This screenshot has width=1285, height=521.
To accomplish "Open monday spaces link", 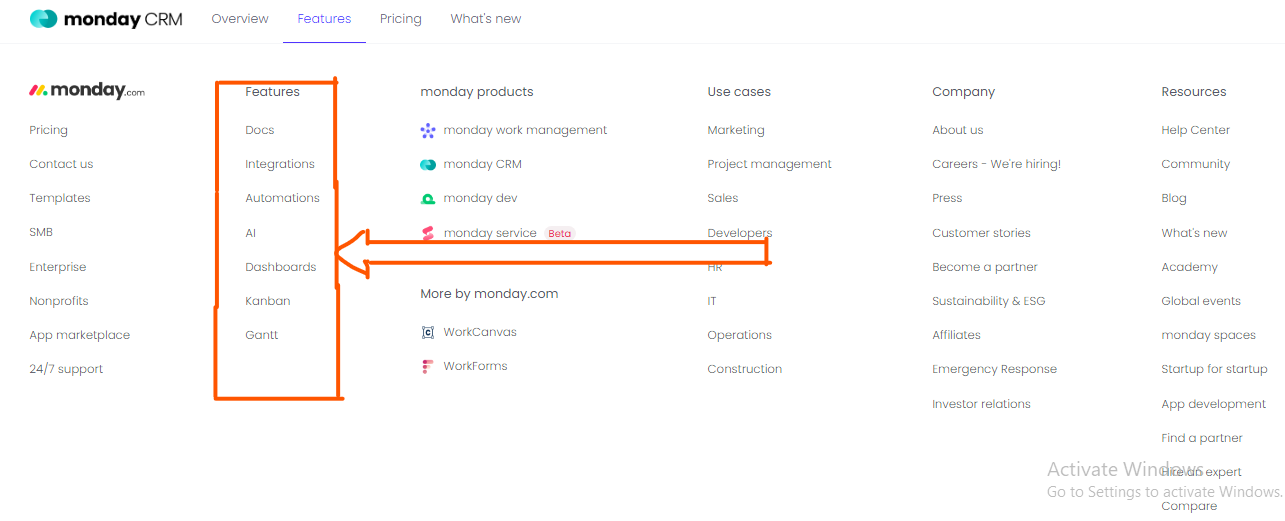I will [1209, 335].
